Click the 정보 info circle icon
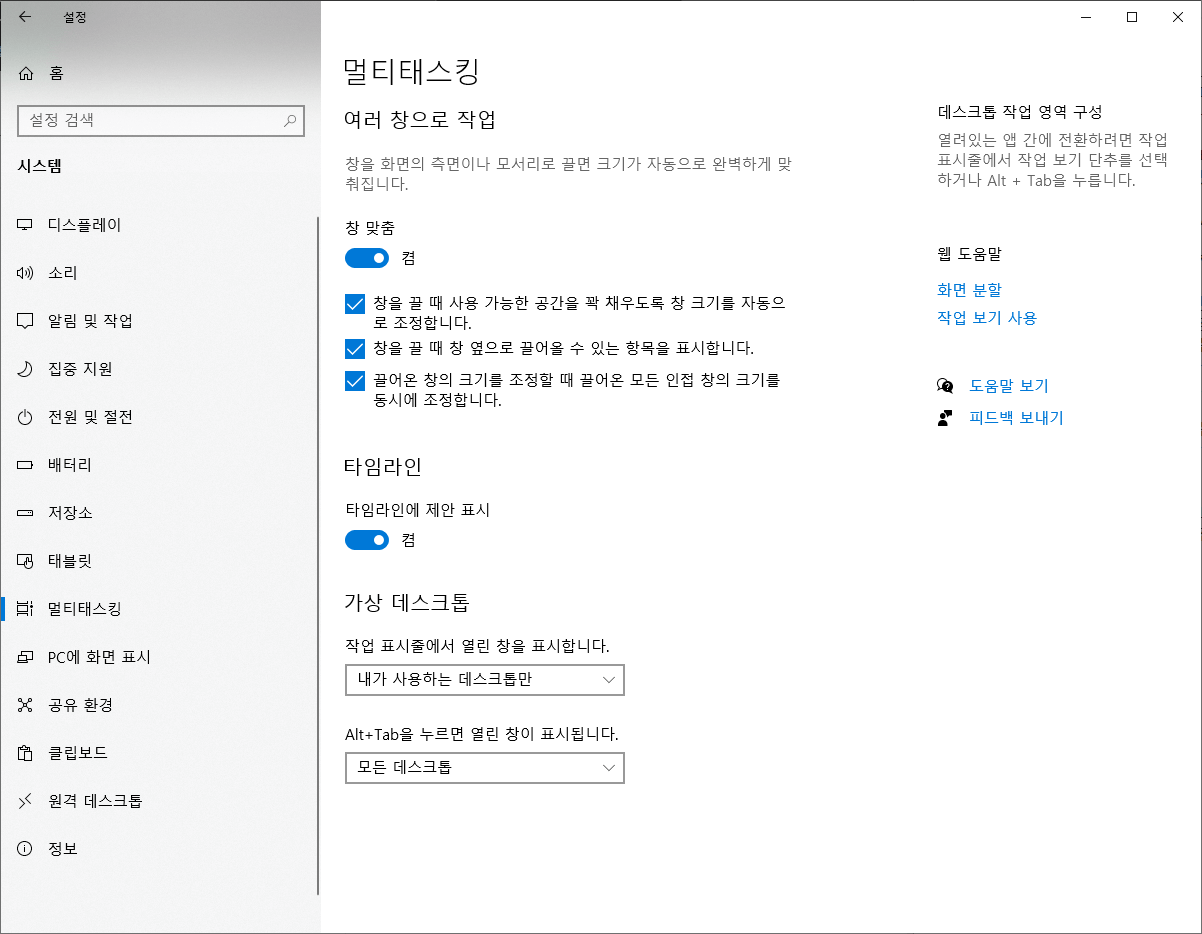This screenshot has width=1202, height=934. pyautogui.click(x=26, y=849)
